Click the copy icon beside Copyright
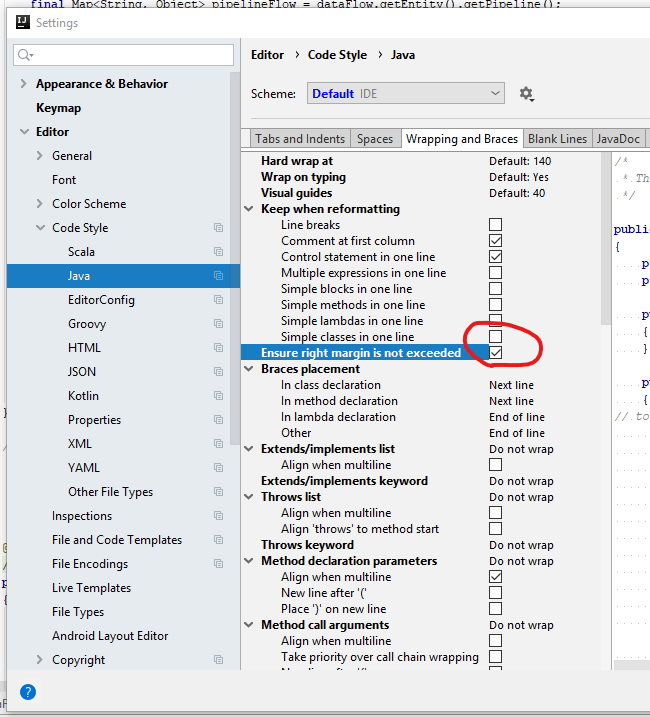This screenshot has height=717, width=650. pyautogui.click(x=219, y=660)
